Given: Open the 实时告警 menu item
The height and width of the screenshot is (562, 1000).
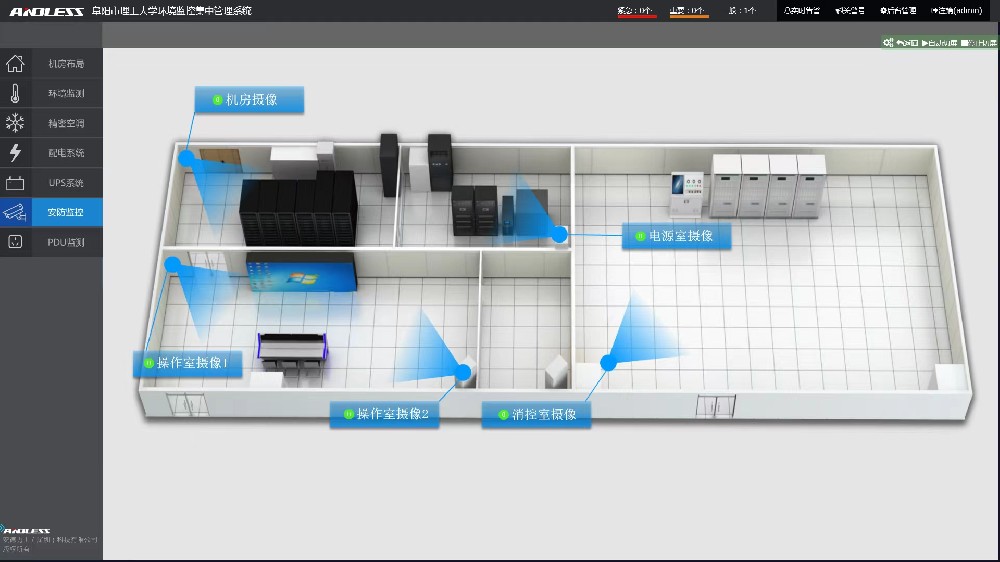Looking at the screenshot, I should (801, 11).
